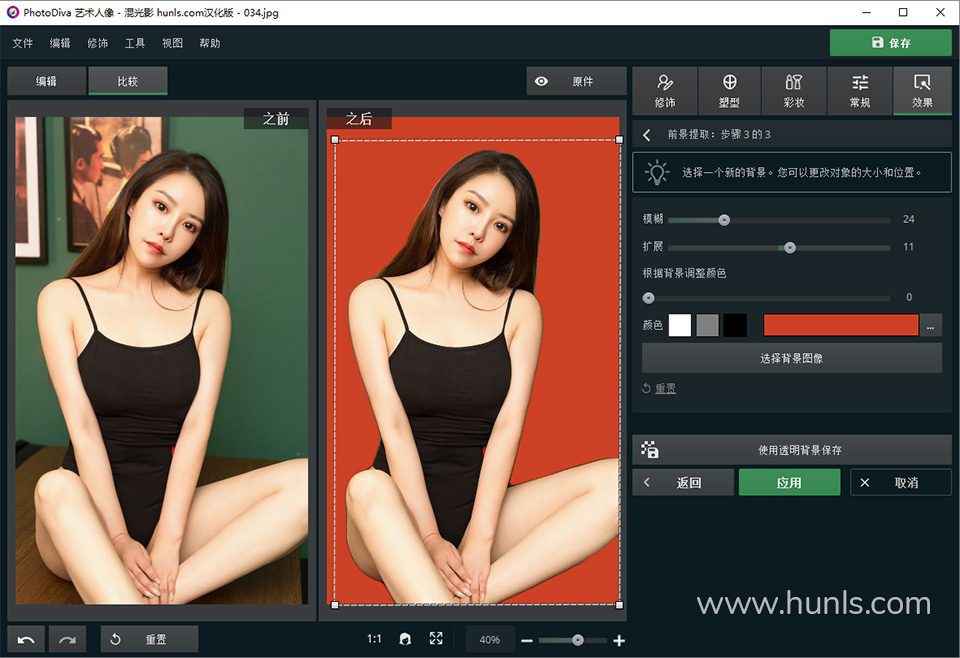Viewport: 960px width, 658px height.
Task: Click the bottom-right selection handle on after image
Action: point(619,605)
